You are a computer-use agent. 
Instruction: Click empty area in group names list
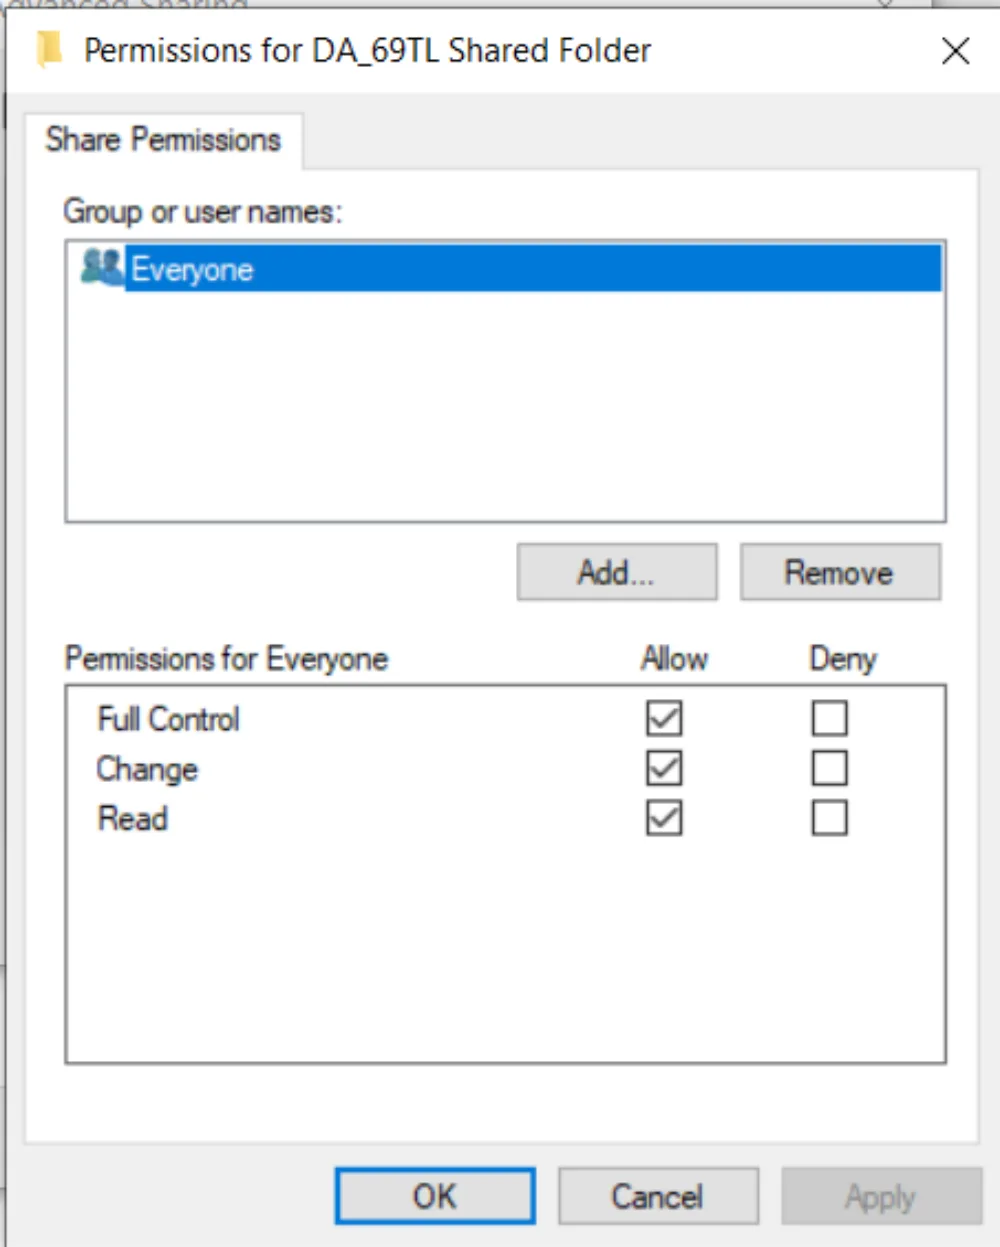tap(505, 405)
